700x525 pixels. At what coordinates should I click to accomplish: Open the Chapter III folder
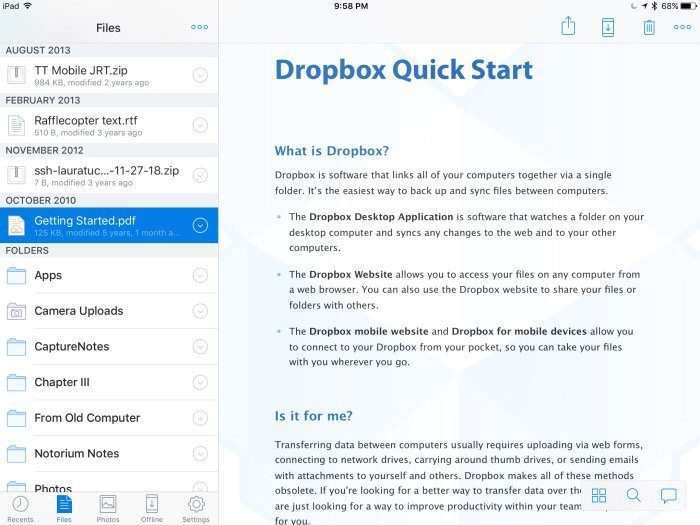pyautogui.click(x=109, y=383)
